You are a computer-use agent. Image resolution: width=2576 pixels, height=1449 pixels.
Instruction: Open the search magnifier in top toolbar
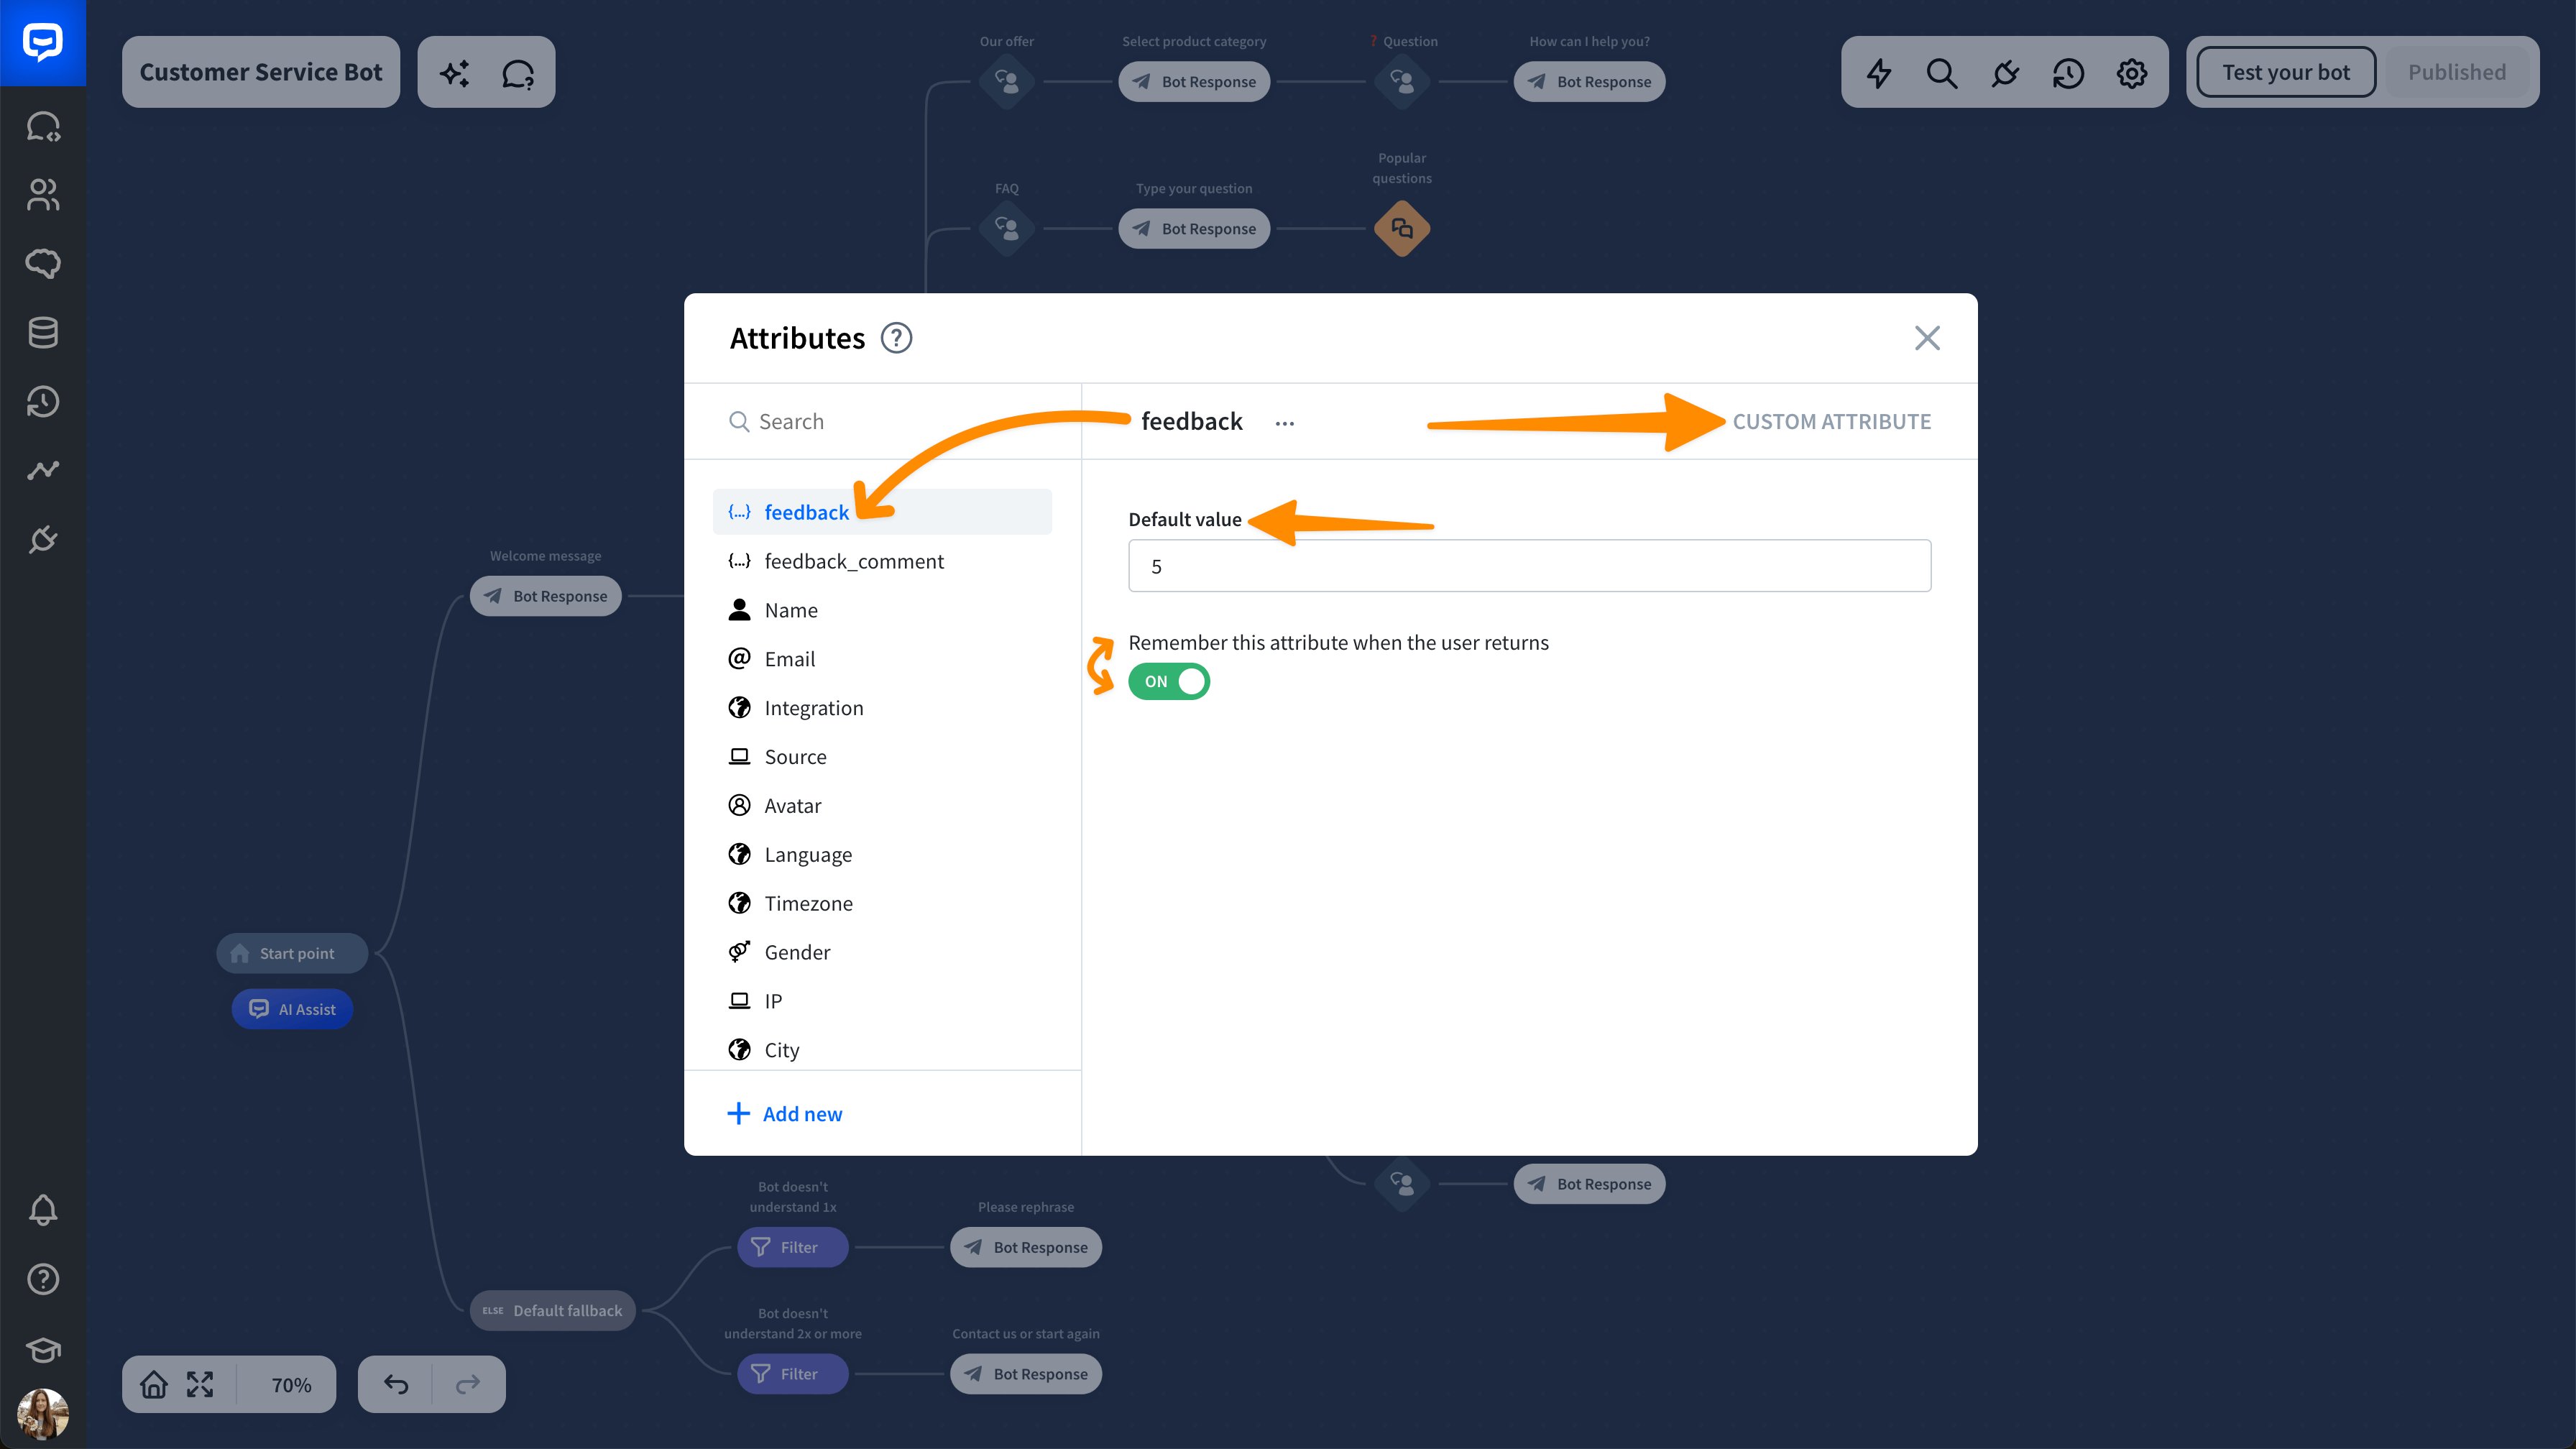(1941, 73)
